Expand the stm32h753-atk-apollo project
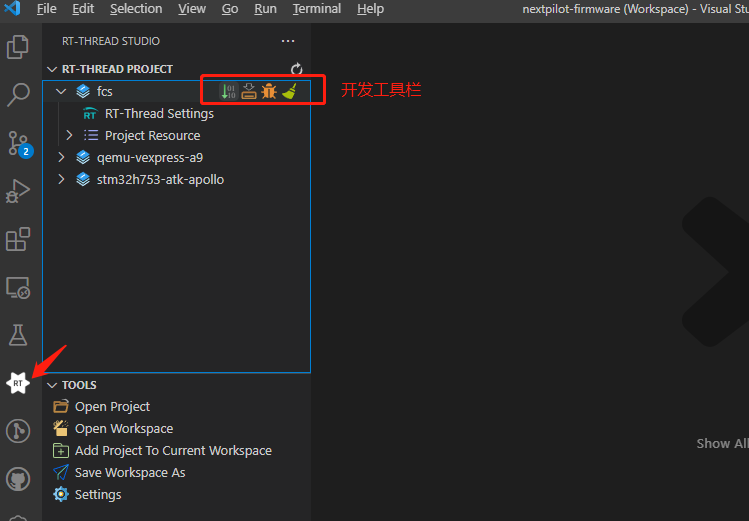This screenshot has width=749, height=521. tap(61, 179)
